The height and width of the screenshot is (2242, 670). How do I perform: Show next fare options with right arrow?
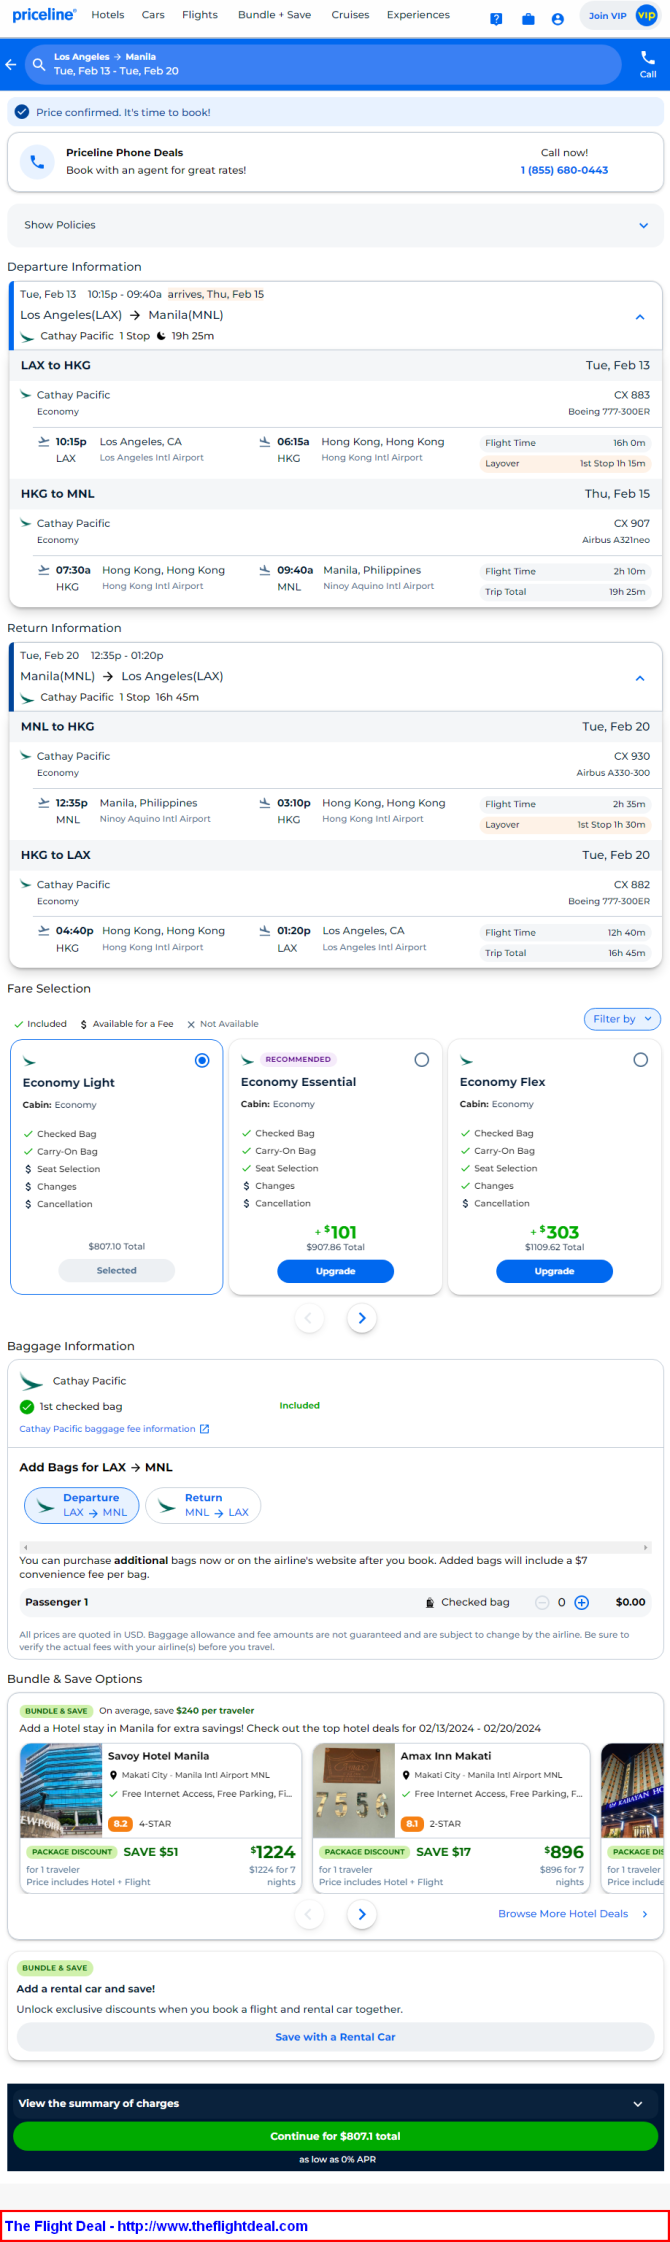[x=362, y=1318]
